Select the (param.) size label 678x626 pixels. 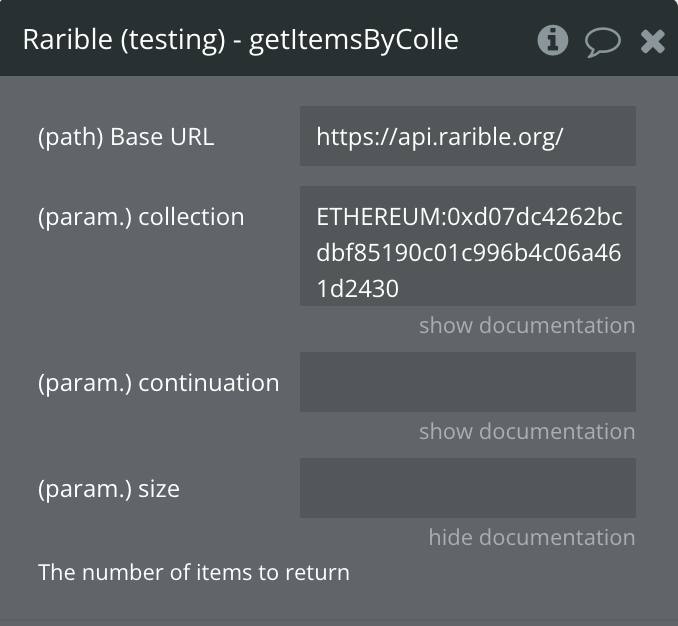109,489
